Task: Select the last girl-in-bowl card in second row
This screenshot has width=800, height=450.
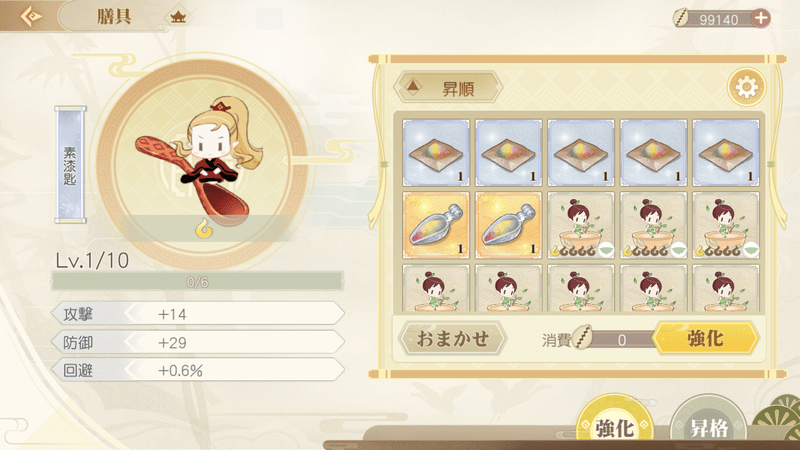Action: click(726, 225)
